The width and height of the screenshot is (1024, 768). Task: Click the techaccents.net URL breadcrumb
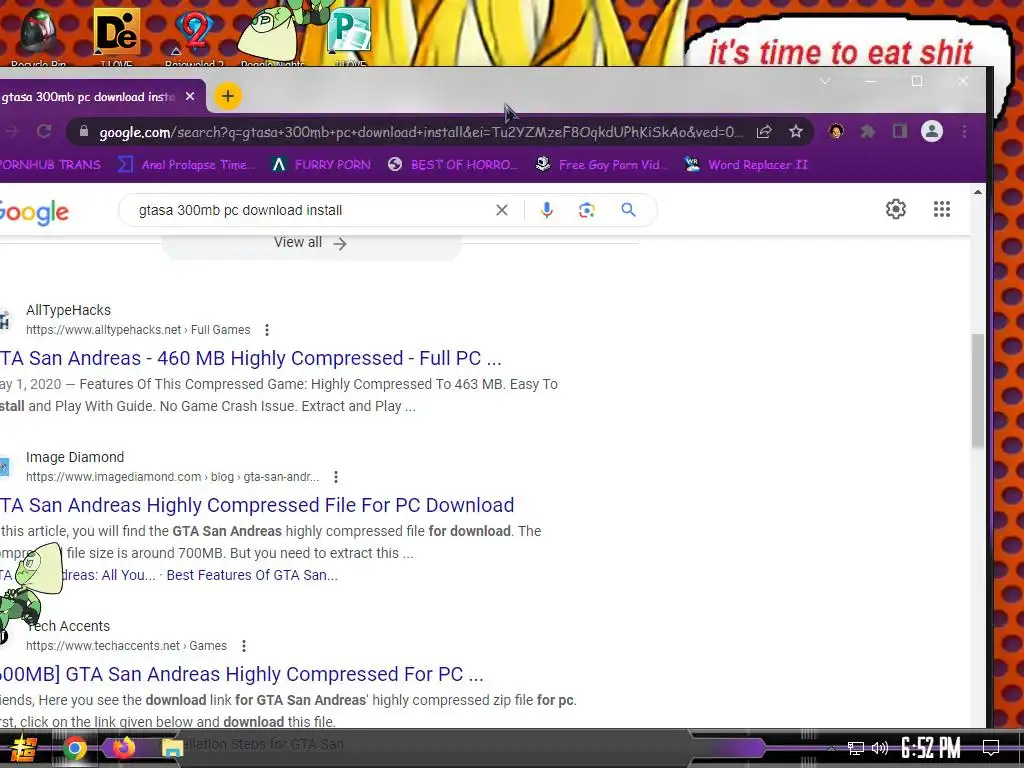click(x=126, y=646)
